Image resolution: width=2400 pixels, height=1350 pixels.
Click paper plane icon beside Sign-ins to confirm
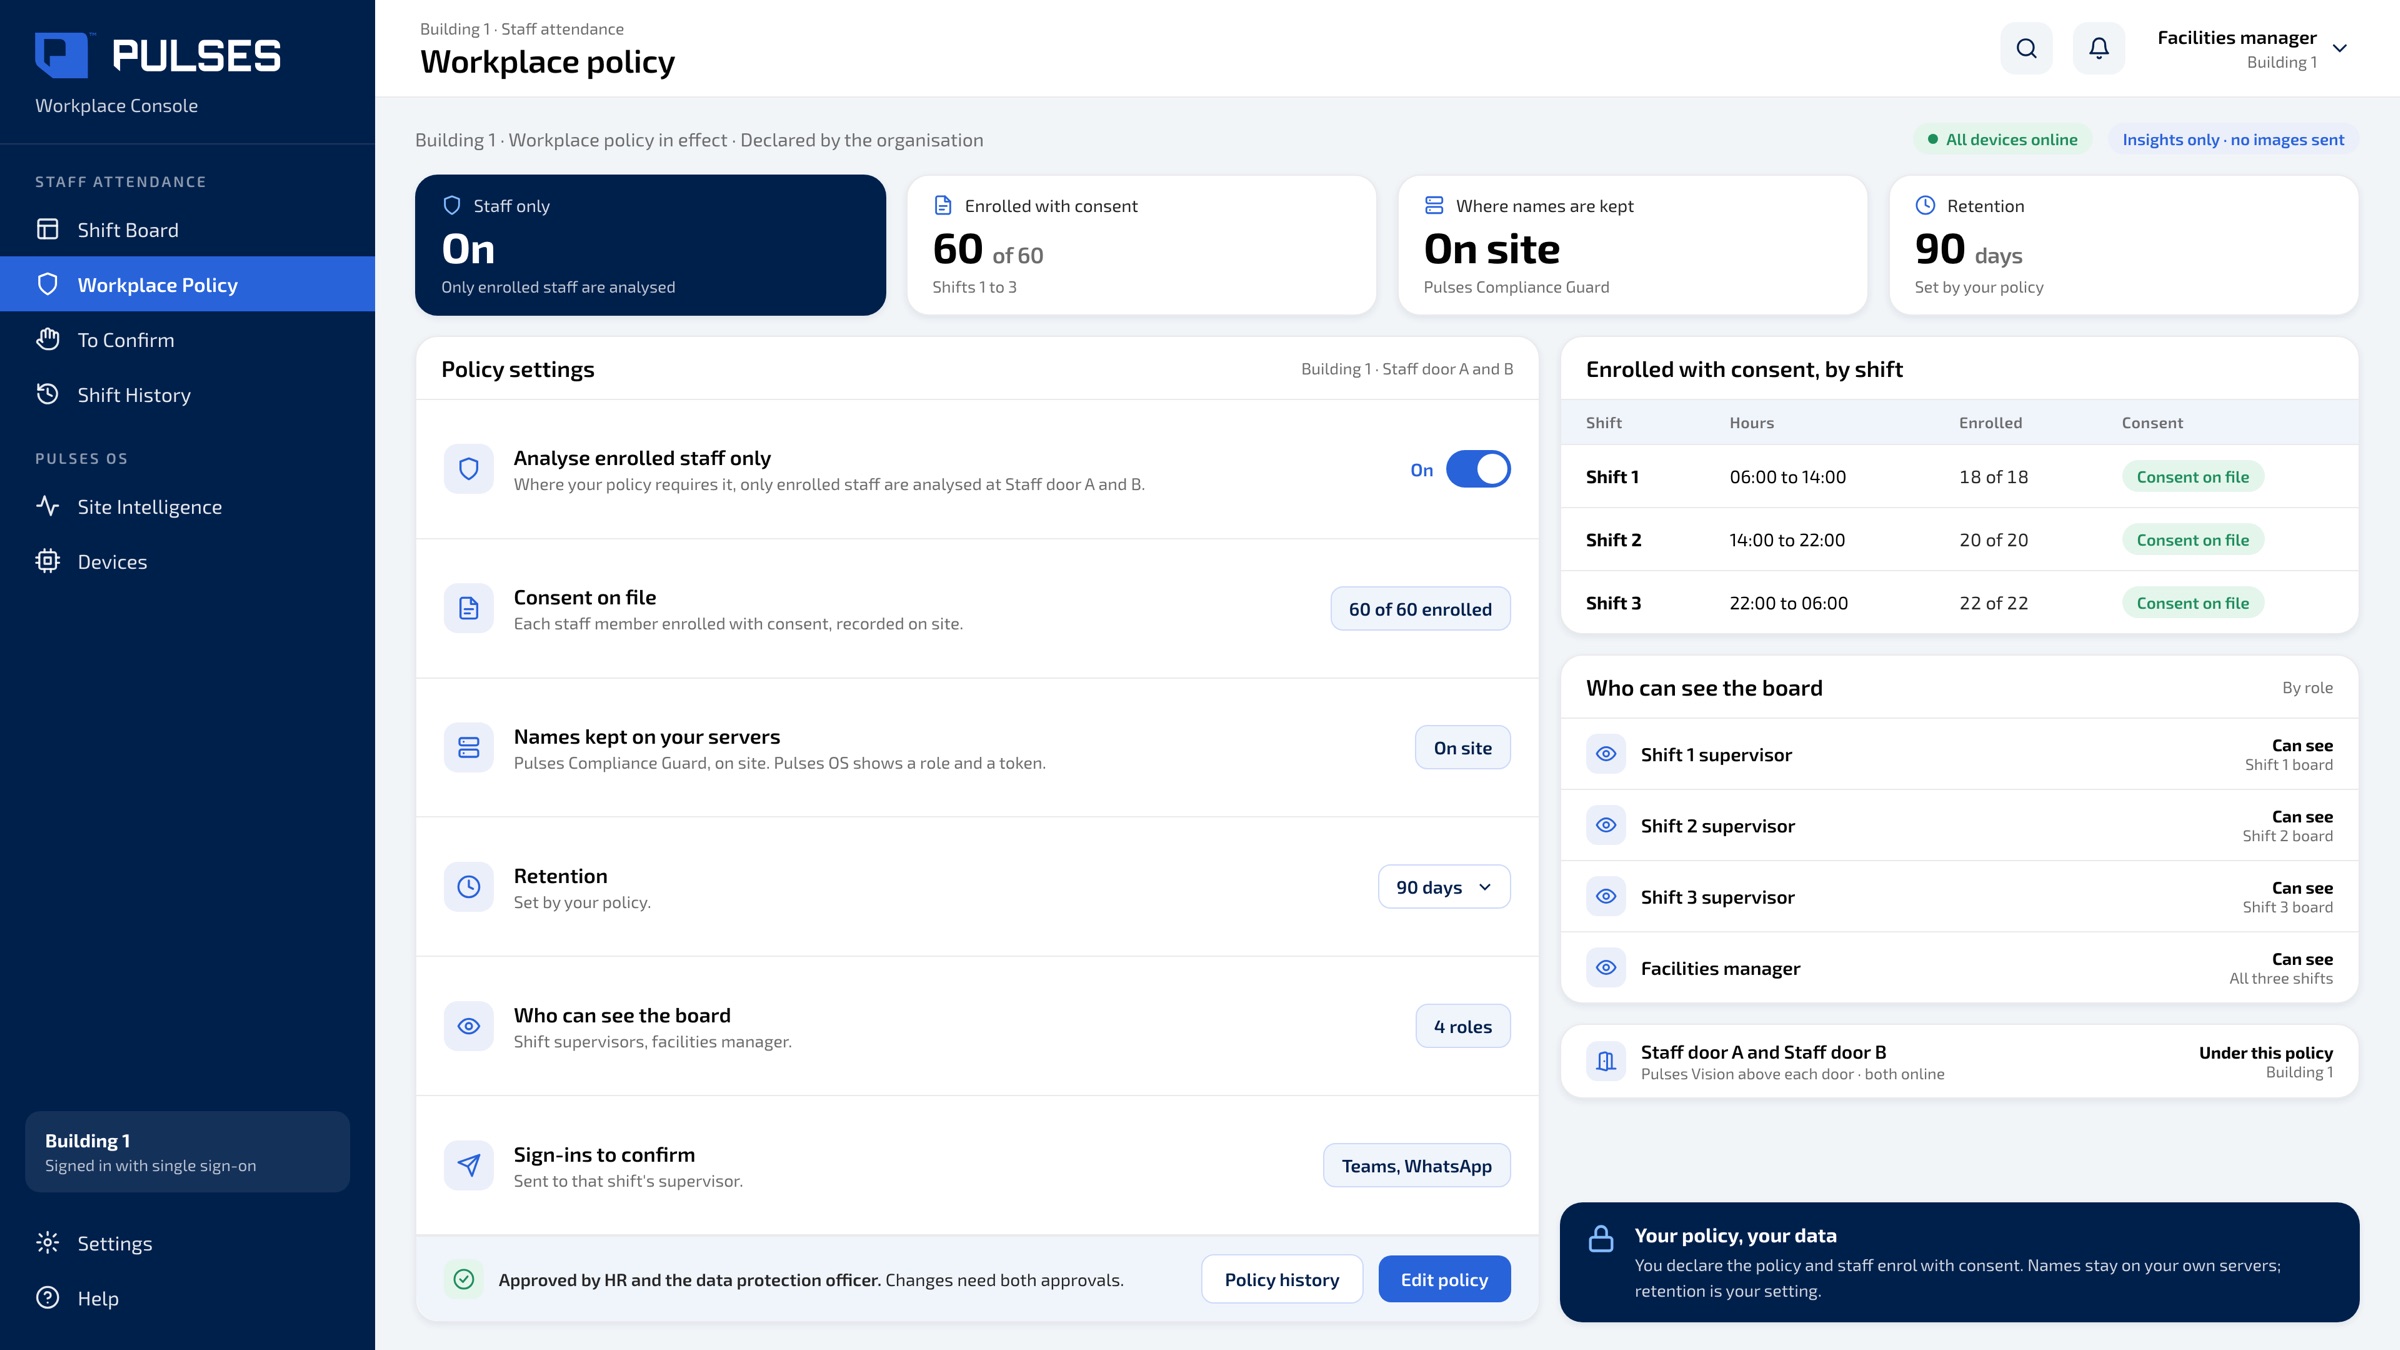tap(468, 1165)
